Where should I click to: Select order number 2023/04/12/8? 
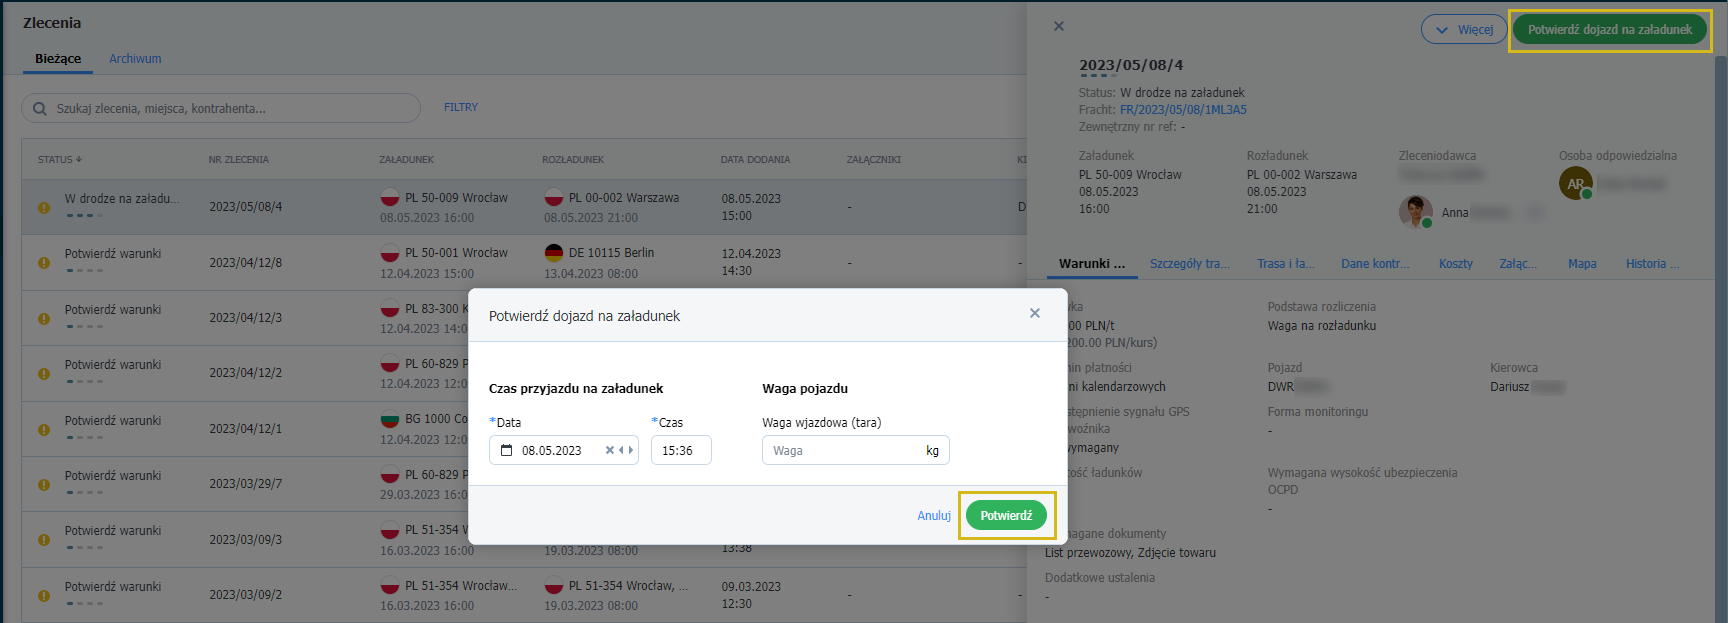(245, 263)
